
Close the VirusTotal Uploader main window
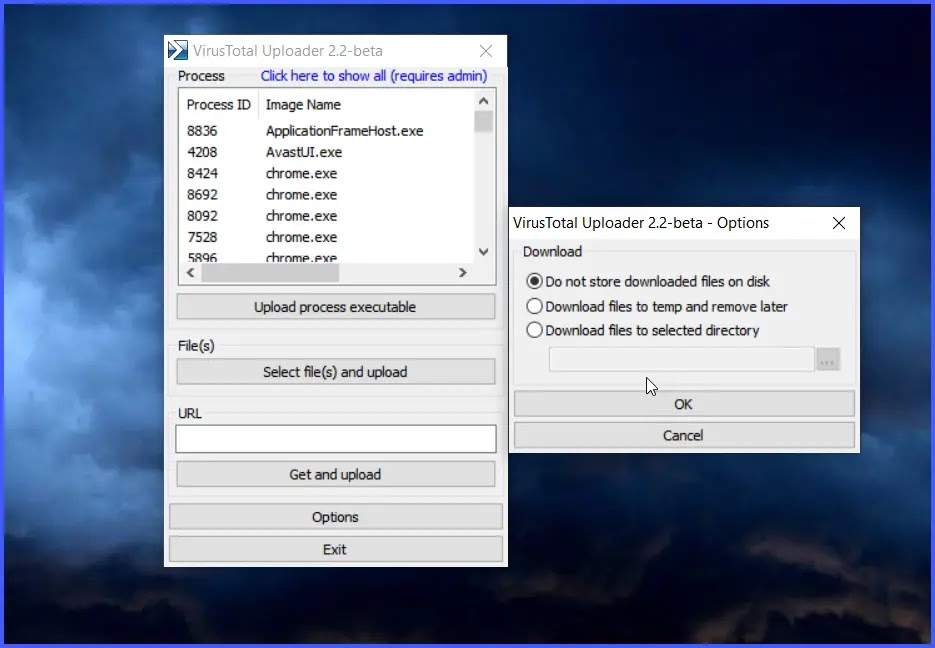pyautogui.click(x=486, y=51)
